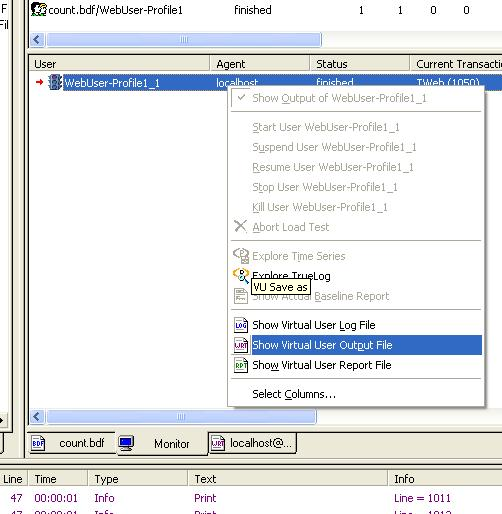Viewport: 502px width, 514px height.
Task: Click the 'Print' text cell in line 47
Action: point(205,498)
